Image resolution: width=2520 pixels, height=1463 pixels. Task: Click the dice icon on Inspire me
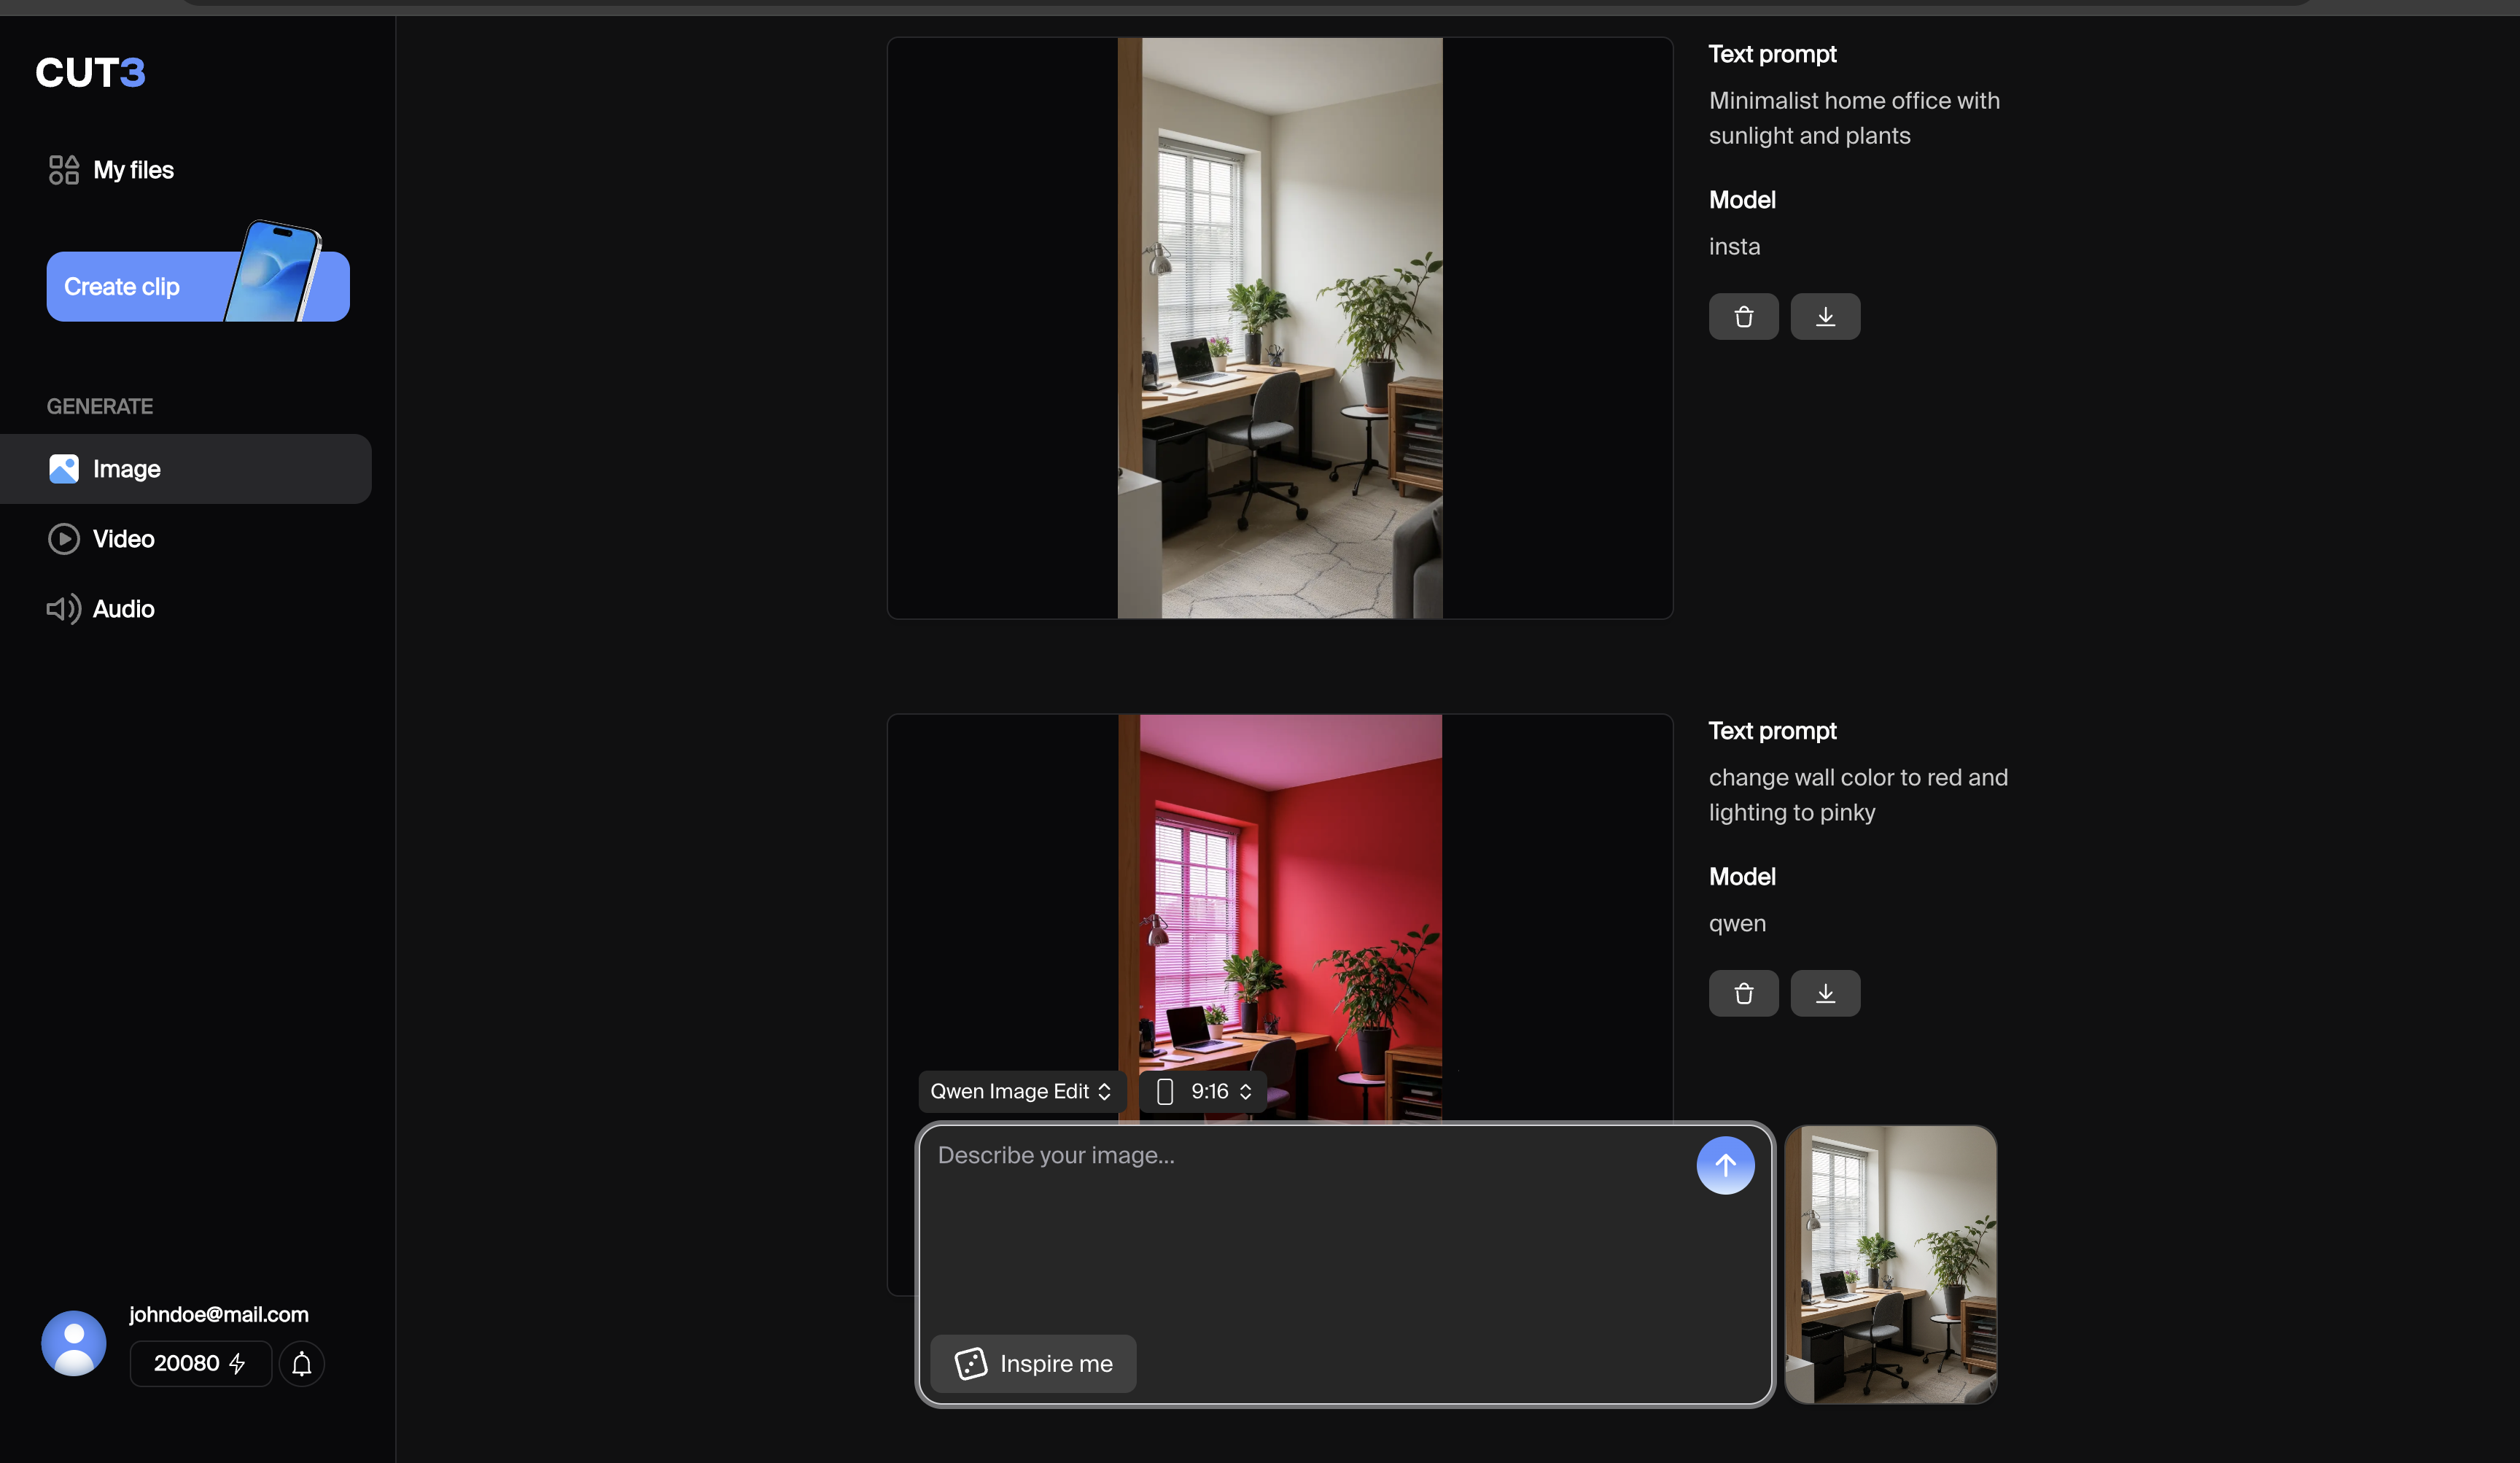[x=968, y=1363]
